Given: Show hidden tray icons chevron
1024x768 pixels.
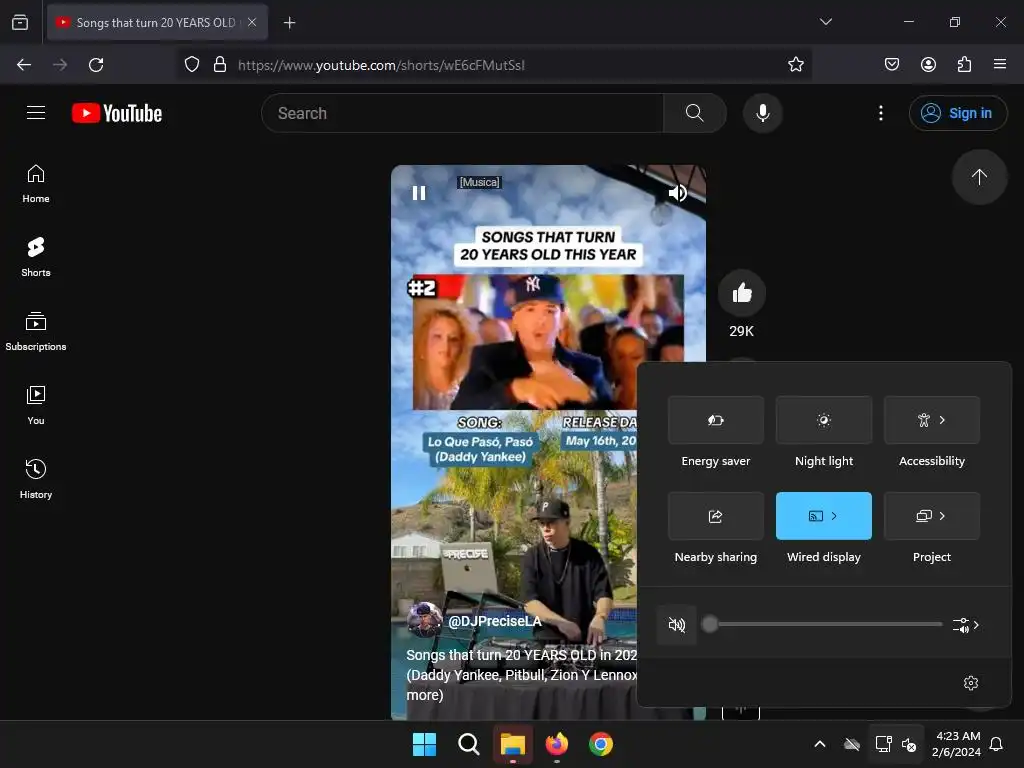Looking at the screenshot, I should tap(820, 744).
